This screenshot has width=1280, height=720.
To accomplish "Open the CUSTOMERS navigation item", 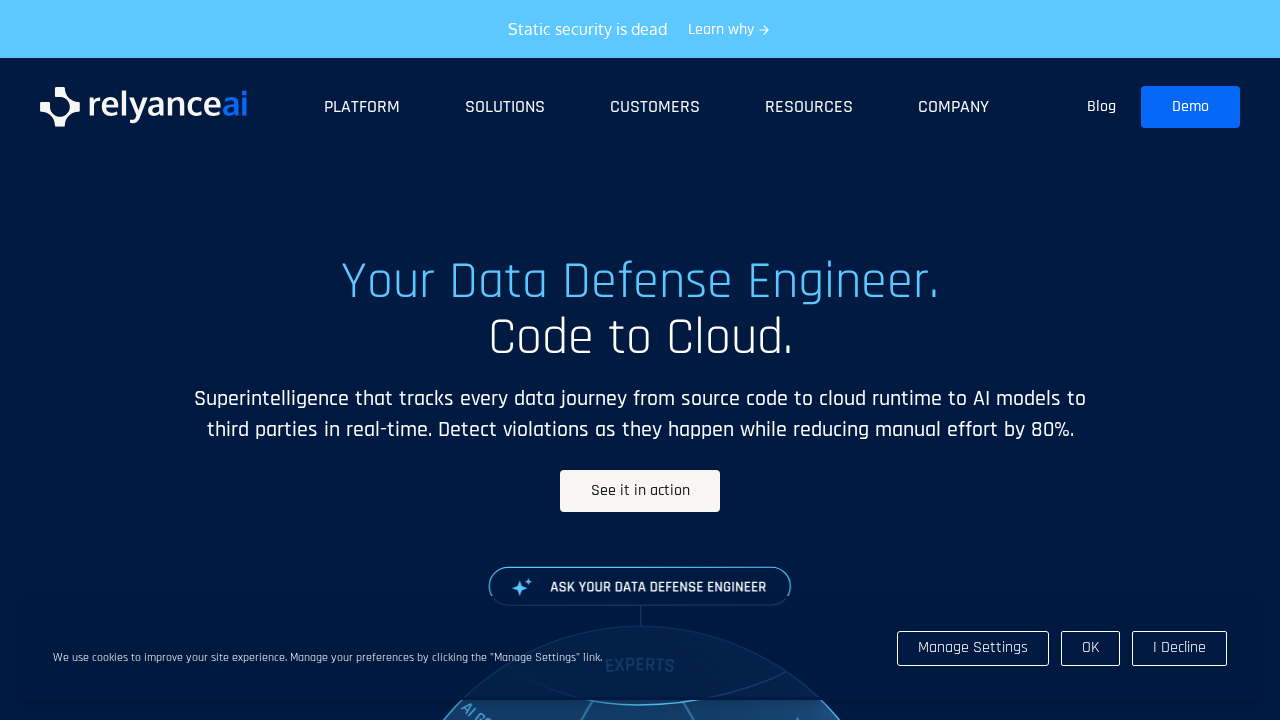I will coord(654,107).
